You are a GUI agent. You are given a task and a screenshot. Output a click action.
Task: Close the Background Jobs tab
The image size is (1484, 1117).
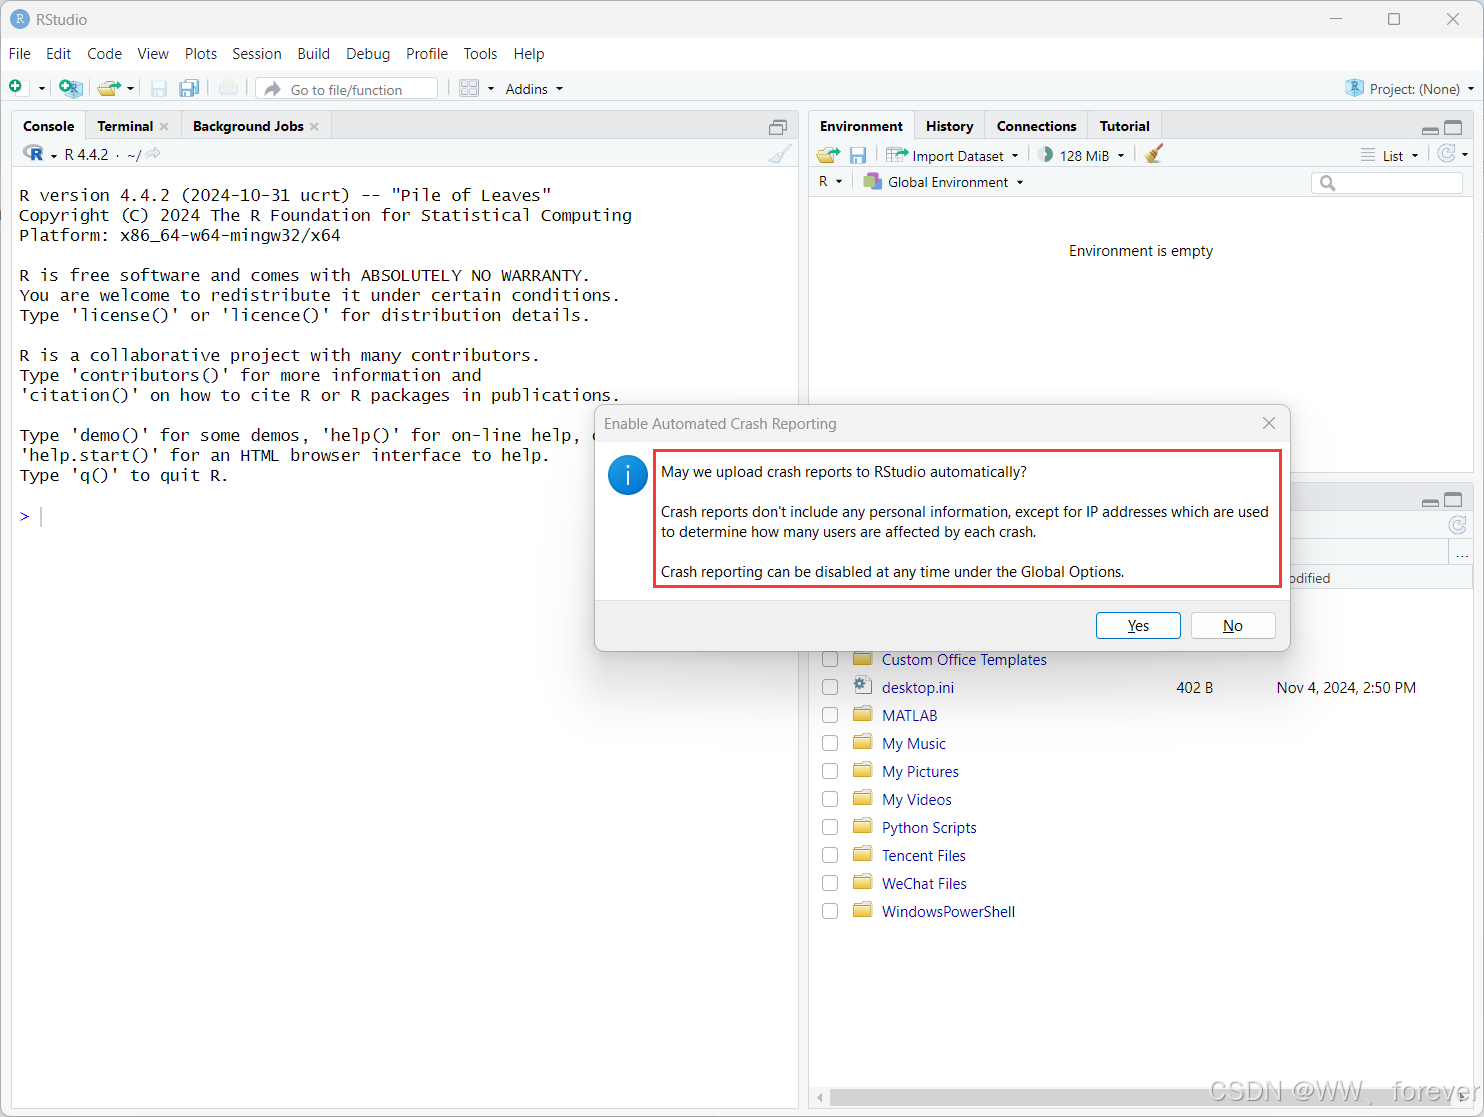314,127
